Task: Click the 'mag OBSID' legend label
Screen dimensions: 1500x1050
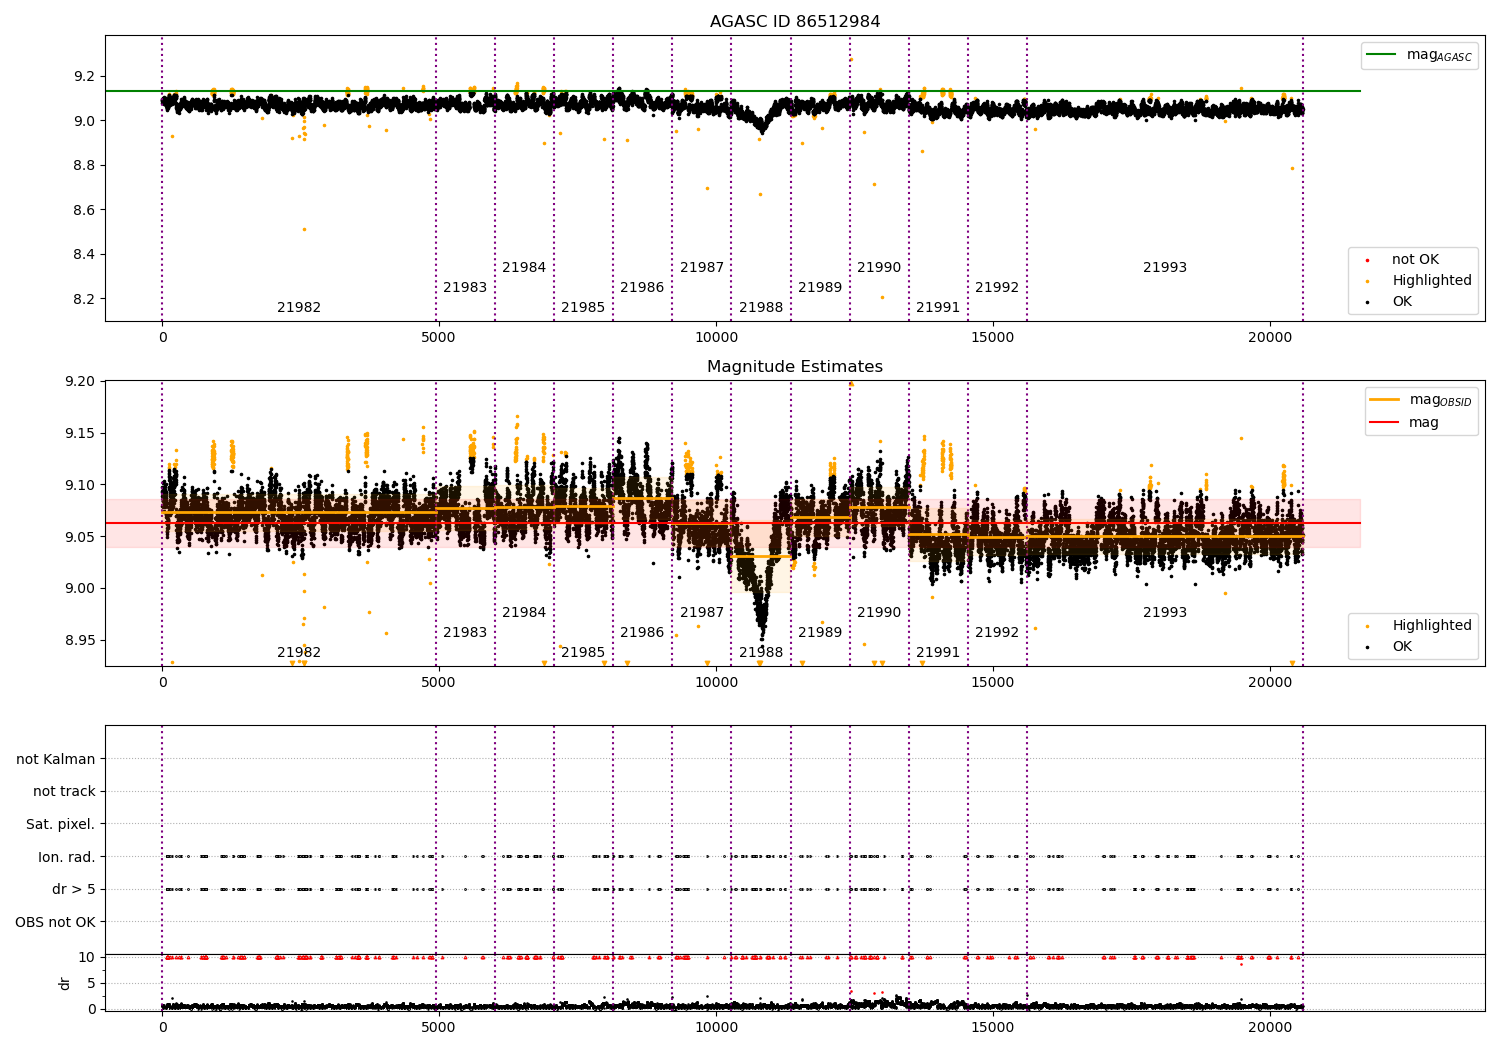Action: [x=1440, y=400]
